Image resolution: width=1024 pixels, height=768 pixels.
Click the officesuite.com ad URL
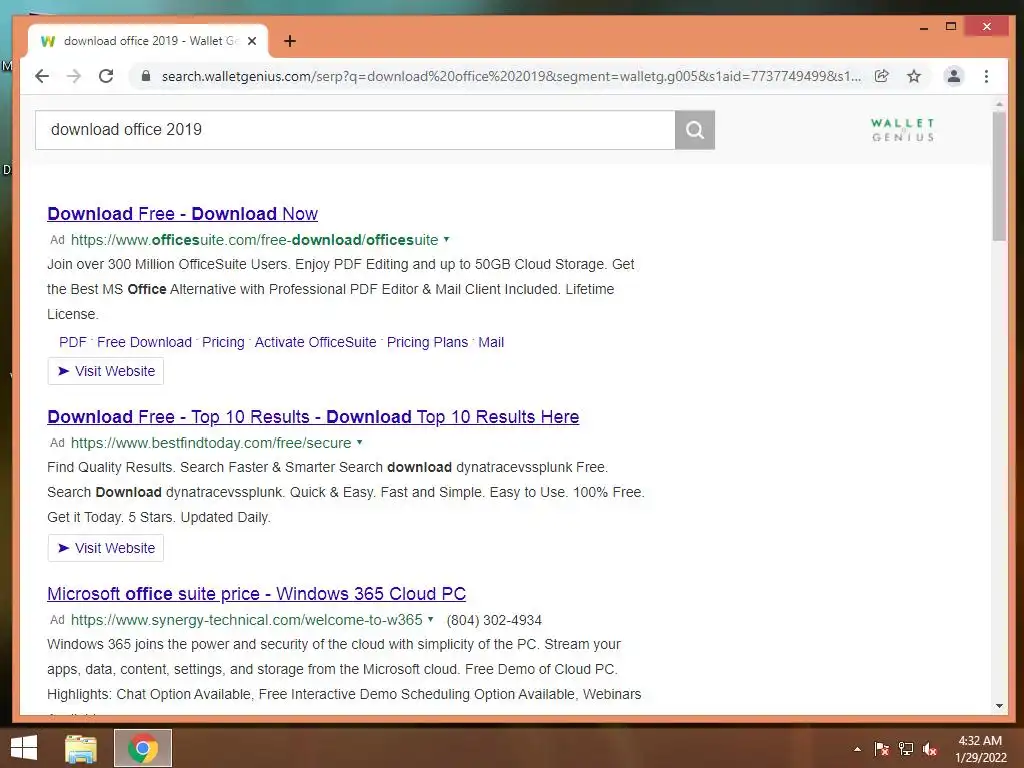254,240
